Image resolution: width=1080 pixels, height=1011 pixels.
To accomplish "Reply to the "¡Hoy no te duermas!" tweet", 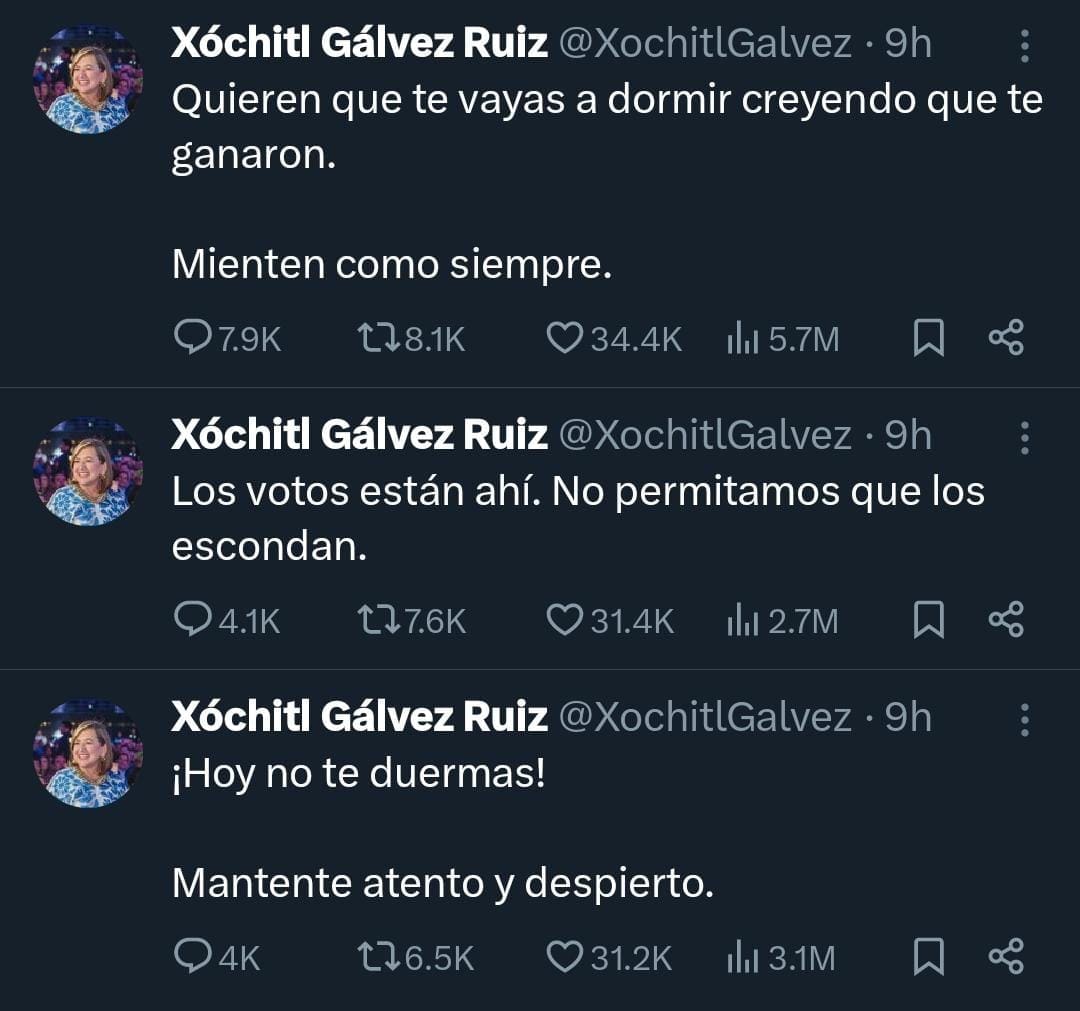I will [189, 959].
